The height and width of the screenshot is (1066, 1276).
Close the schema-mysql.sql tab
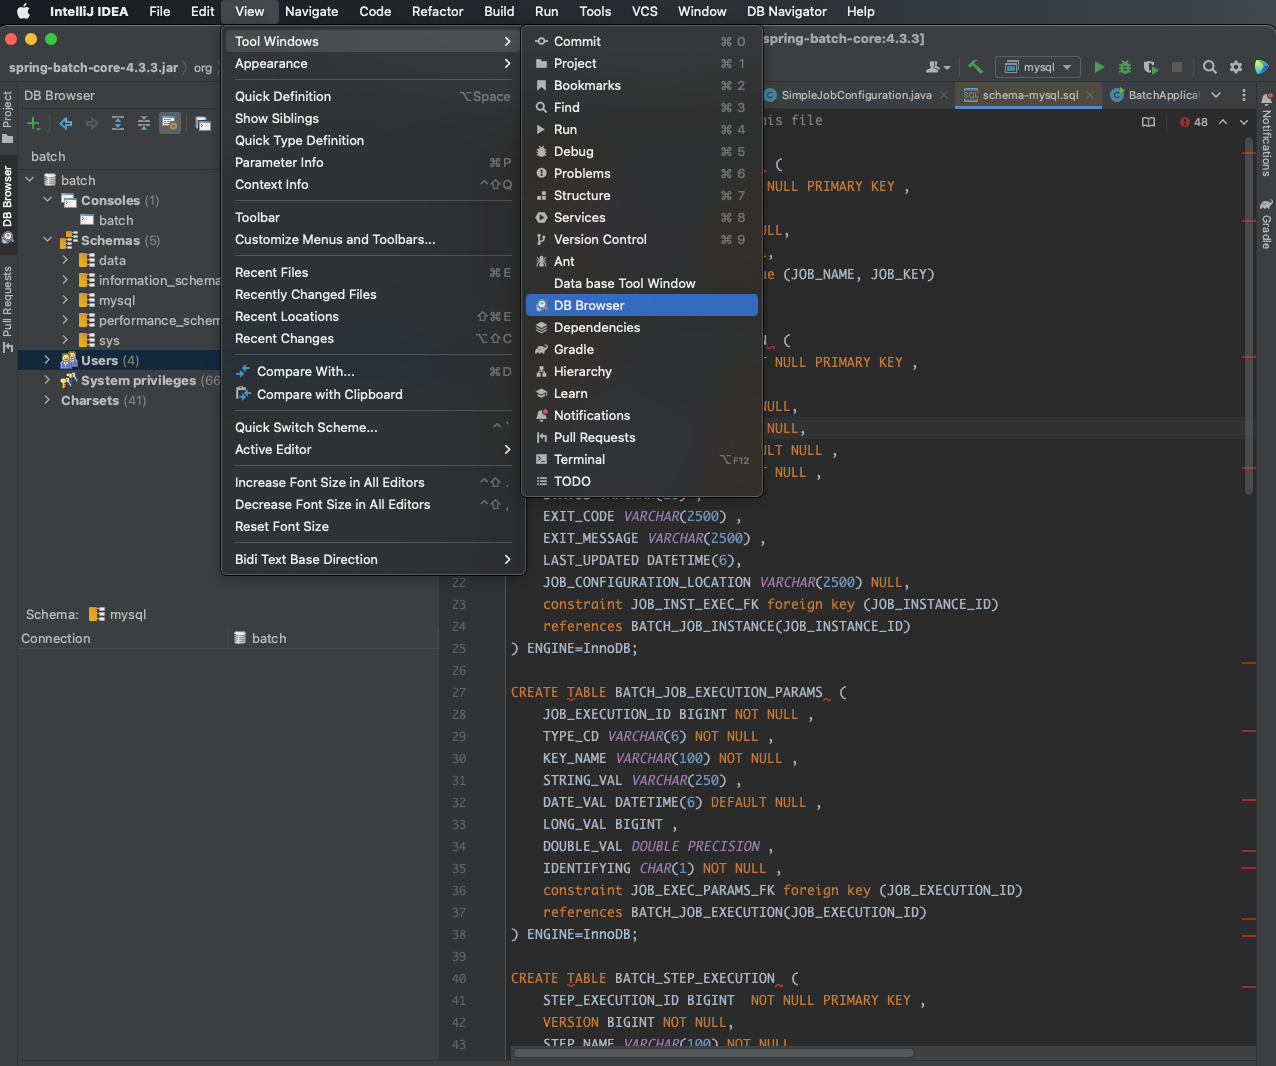click(x=1090, y=95)
